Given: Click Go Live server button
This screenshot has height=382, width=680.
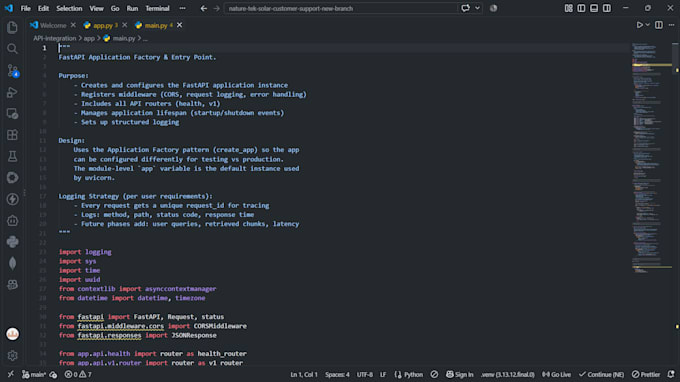Looking at the screenshot, I should [x=556, y=374].
